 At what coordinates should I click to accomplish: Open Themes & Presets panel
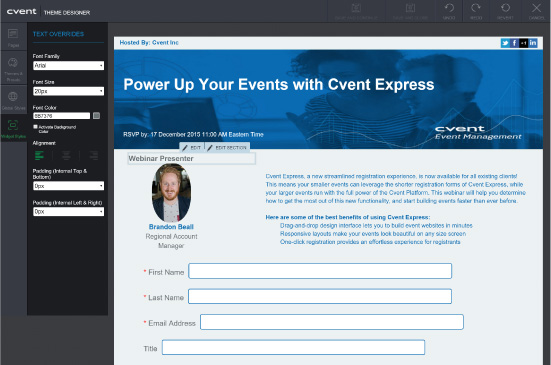tap(13, 68)
